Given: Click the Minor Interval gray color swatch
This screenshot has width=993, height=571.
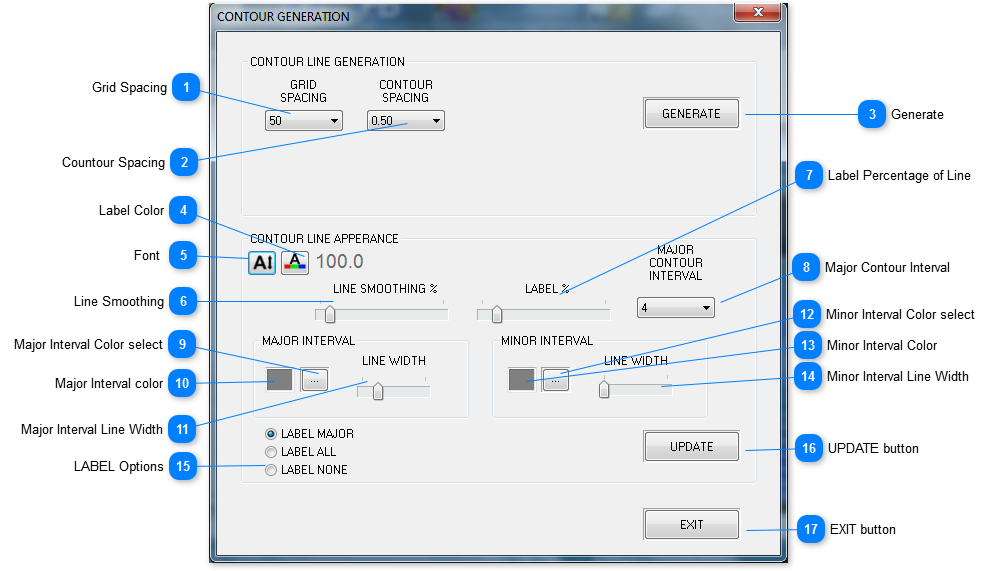Looking at the screenshot, I should [521, 380].
